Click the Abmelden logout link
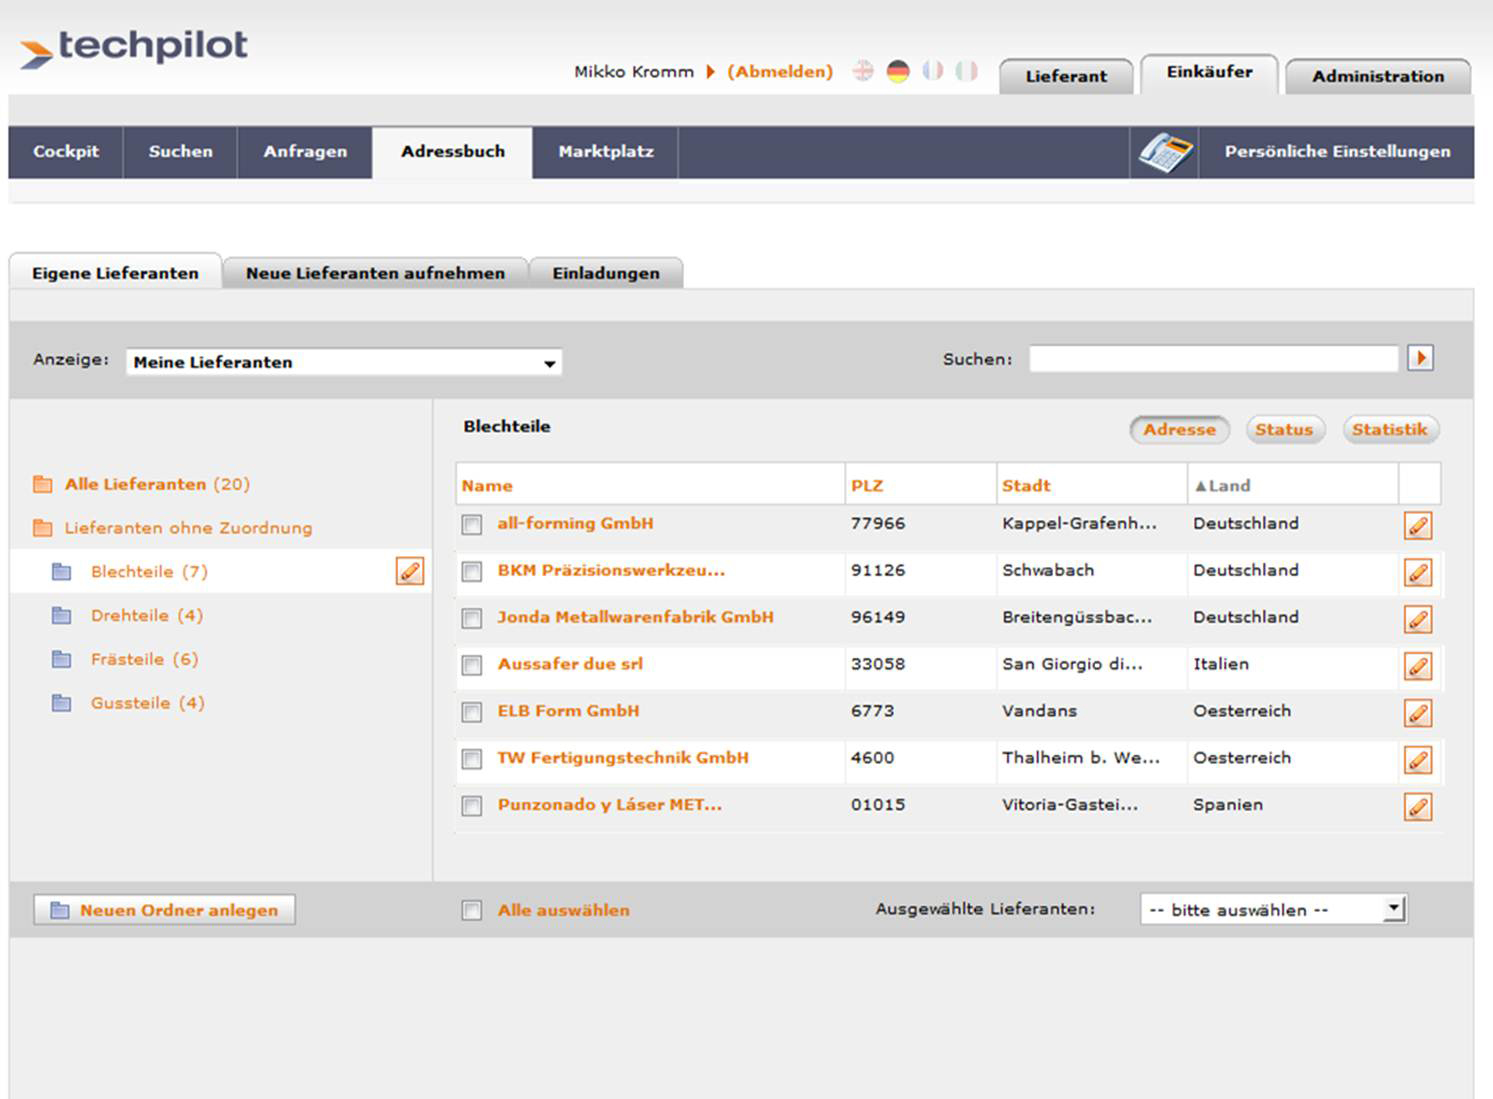The width and height of the screenshot is (1493, 1099). coord(780,71)
